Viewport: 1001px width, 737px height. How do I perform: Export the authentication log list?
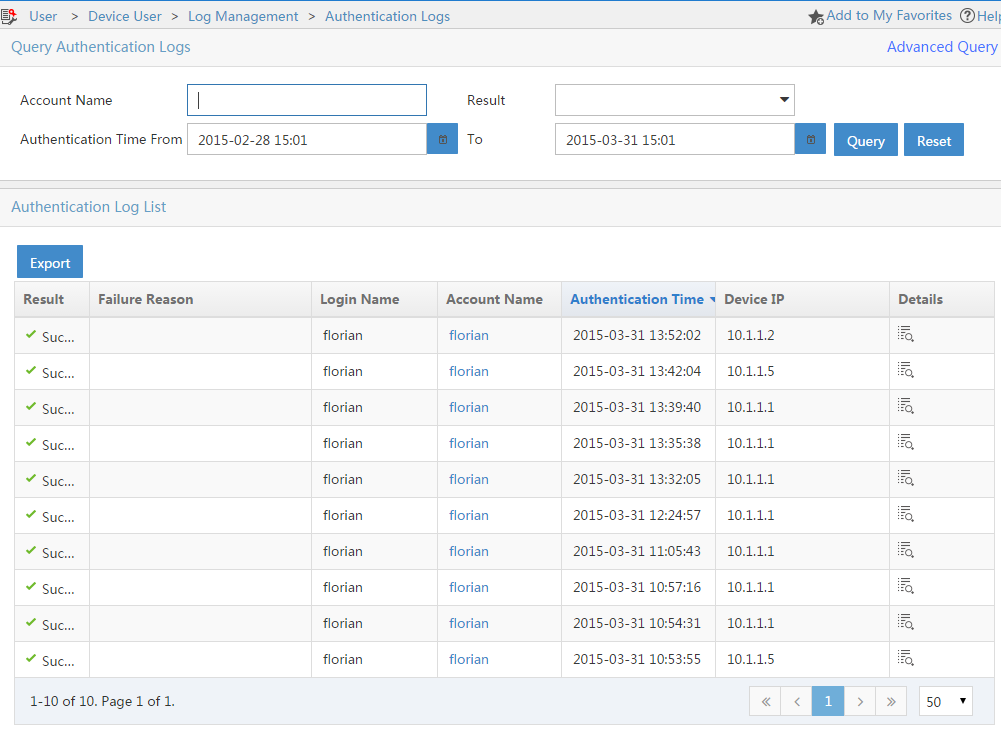point(50,262)
